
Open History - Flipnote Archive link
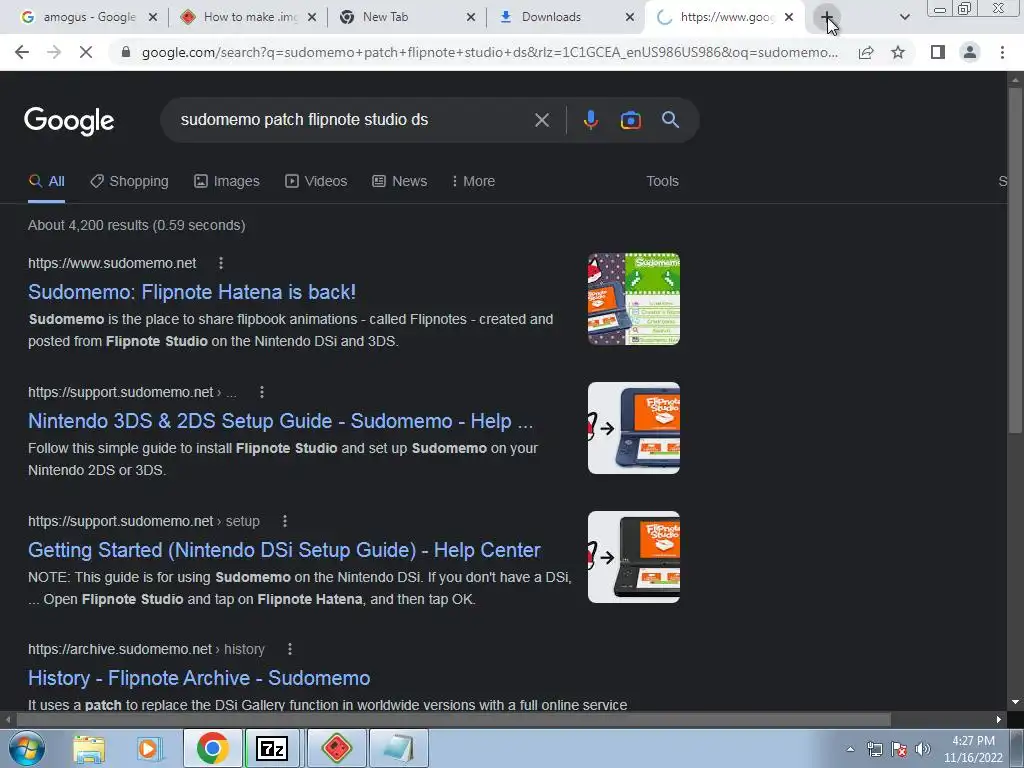pos(199,679)
